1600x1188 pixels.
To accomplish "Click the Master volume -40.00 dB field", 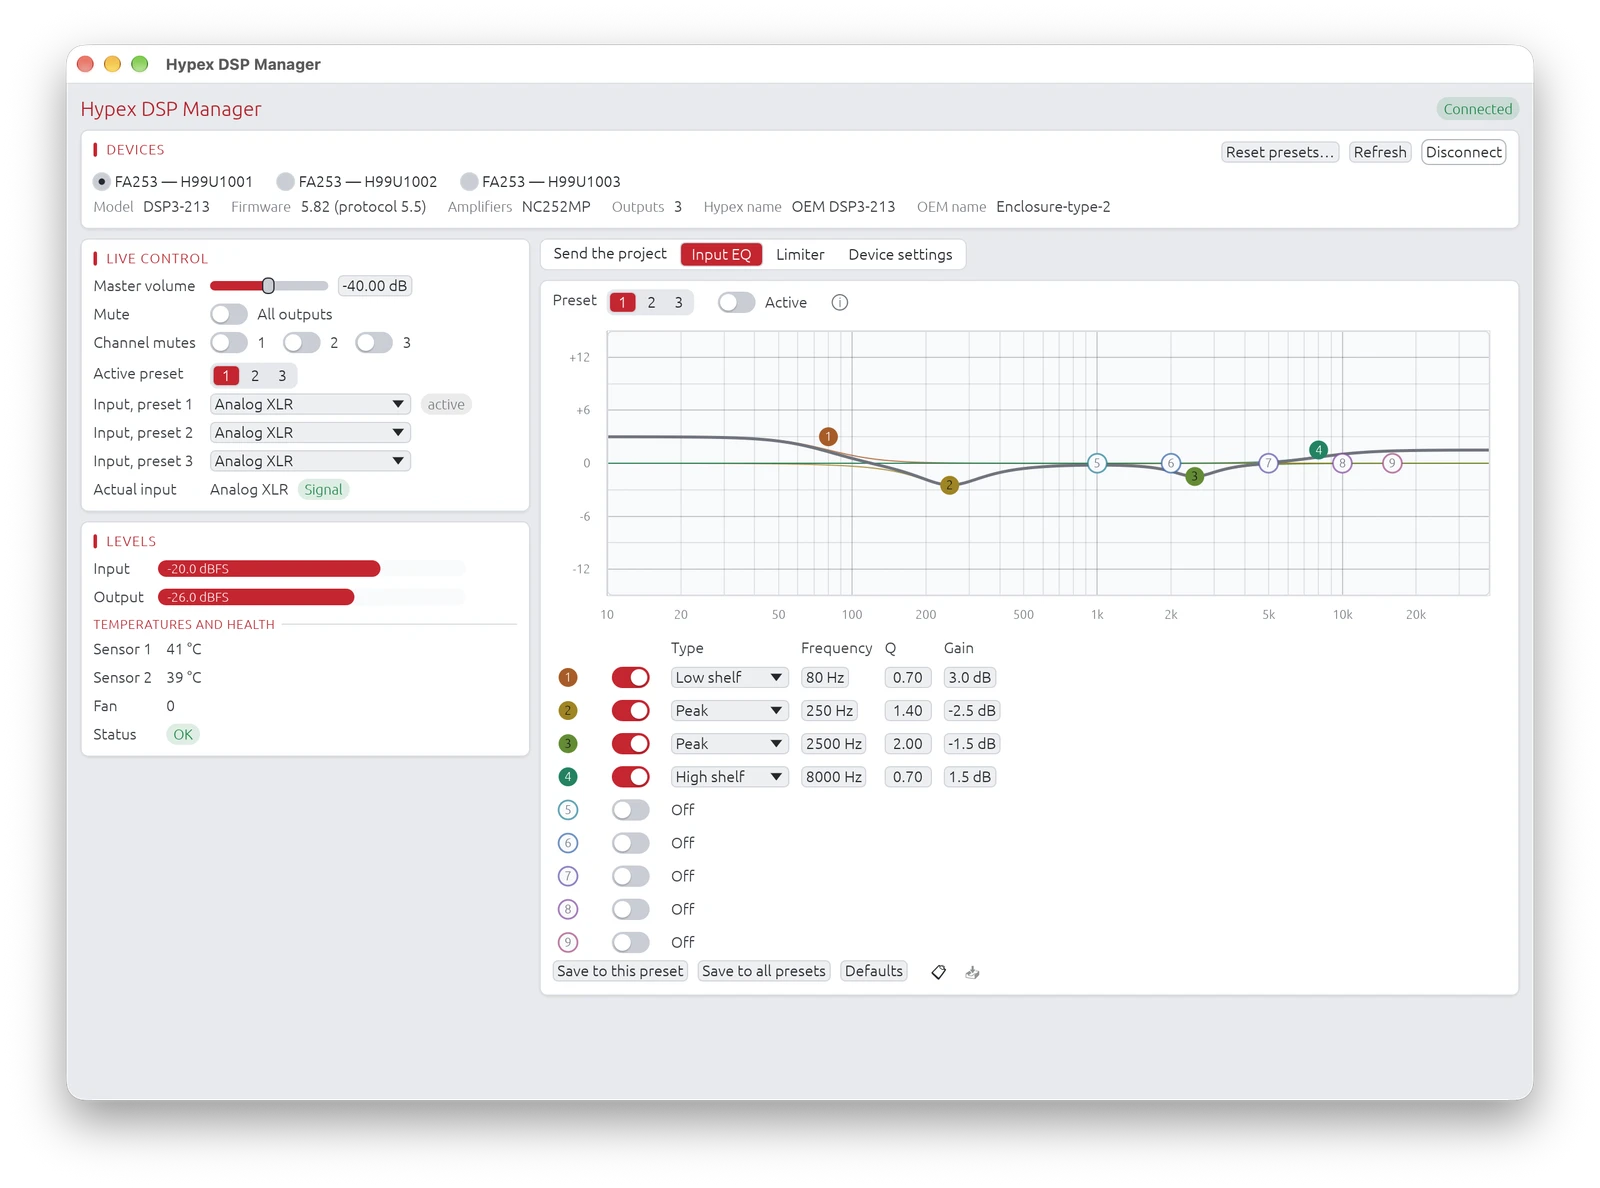I will coord(375,286).
